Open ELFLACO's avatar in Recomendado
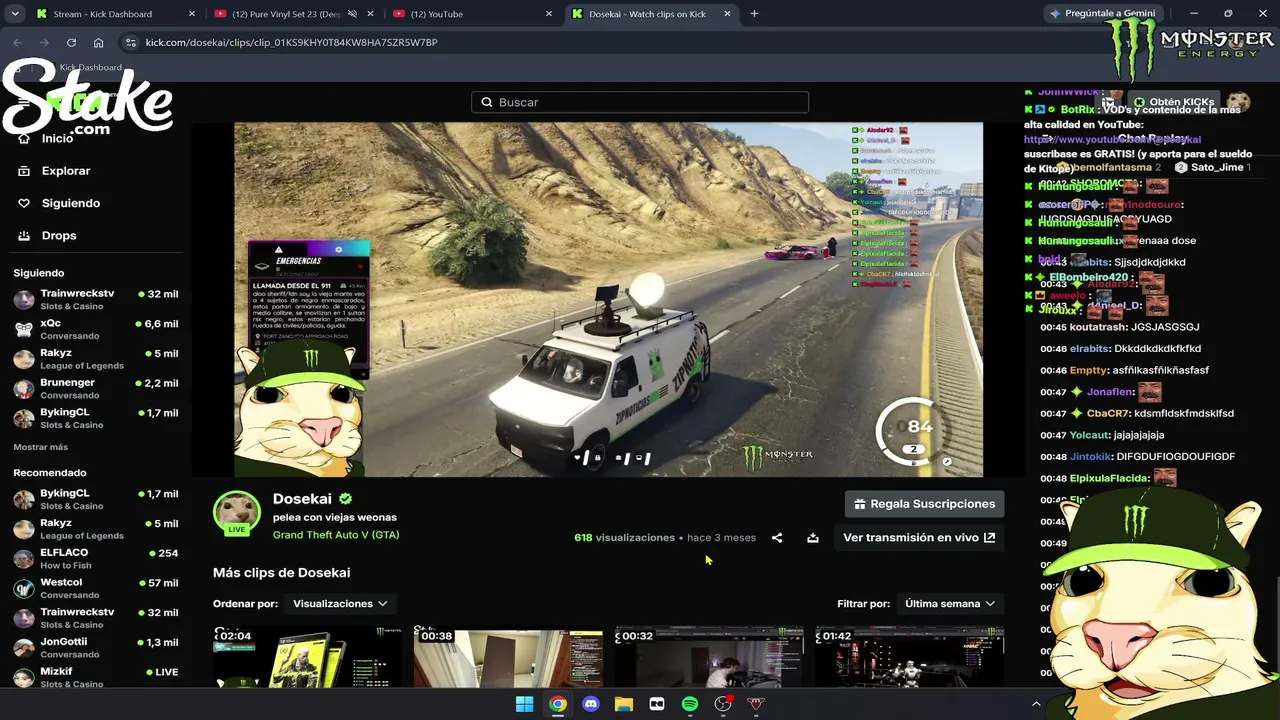Screen dimensions: 1280x720 click(x=24, y=559)
